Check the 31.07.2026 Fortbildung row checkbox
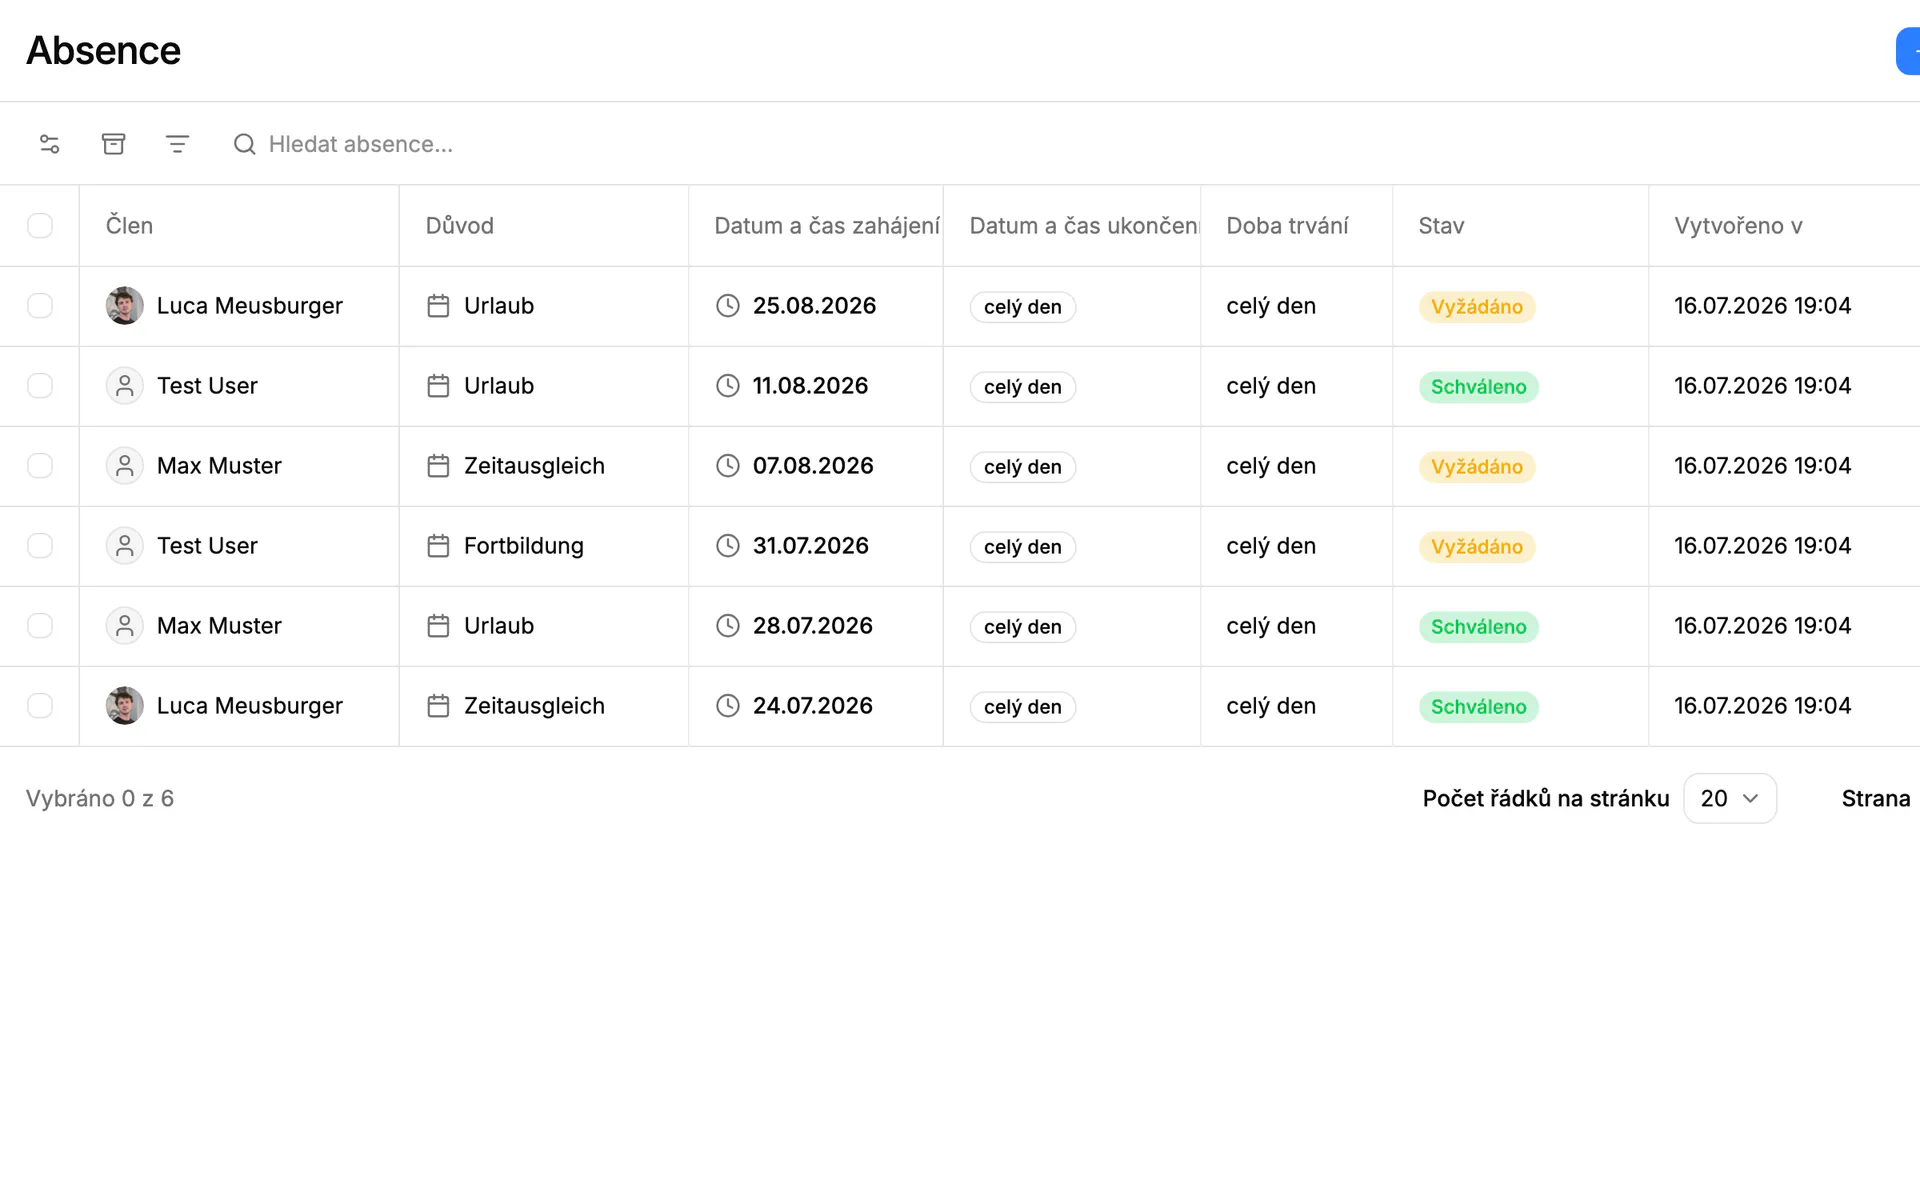The image size is (1920, 1200). (40, 546)
